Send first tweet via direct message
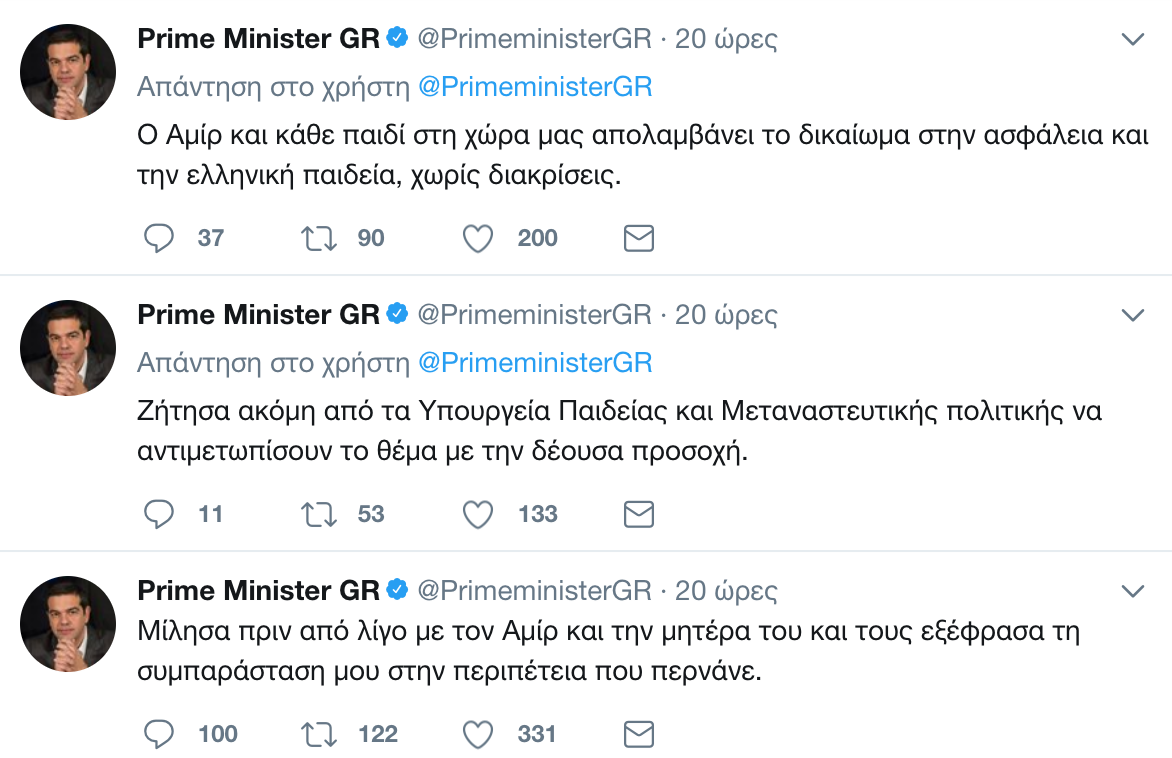1172x758 pixels. [639, 238]
